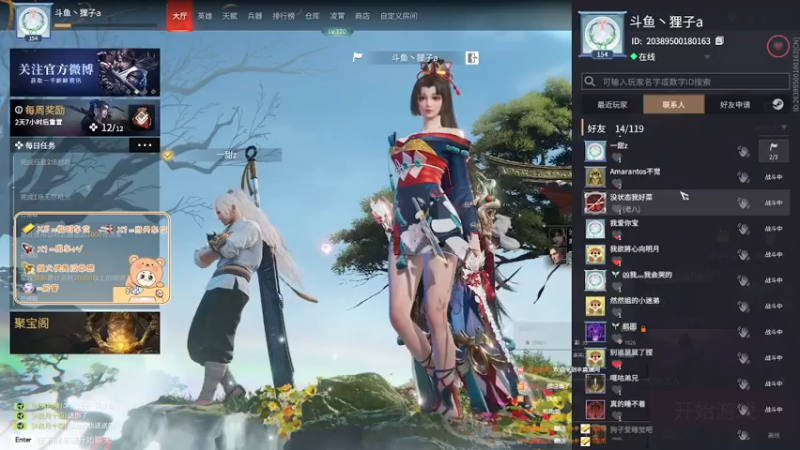Wave at friend 我欲将心向明月
The height and width of the screenshot is (450, 800).
click(x=743, y=255)
